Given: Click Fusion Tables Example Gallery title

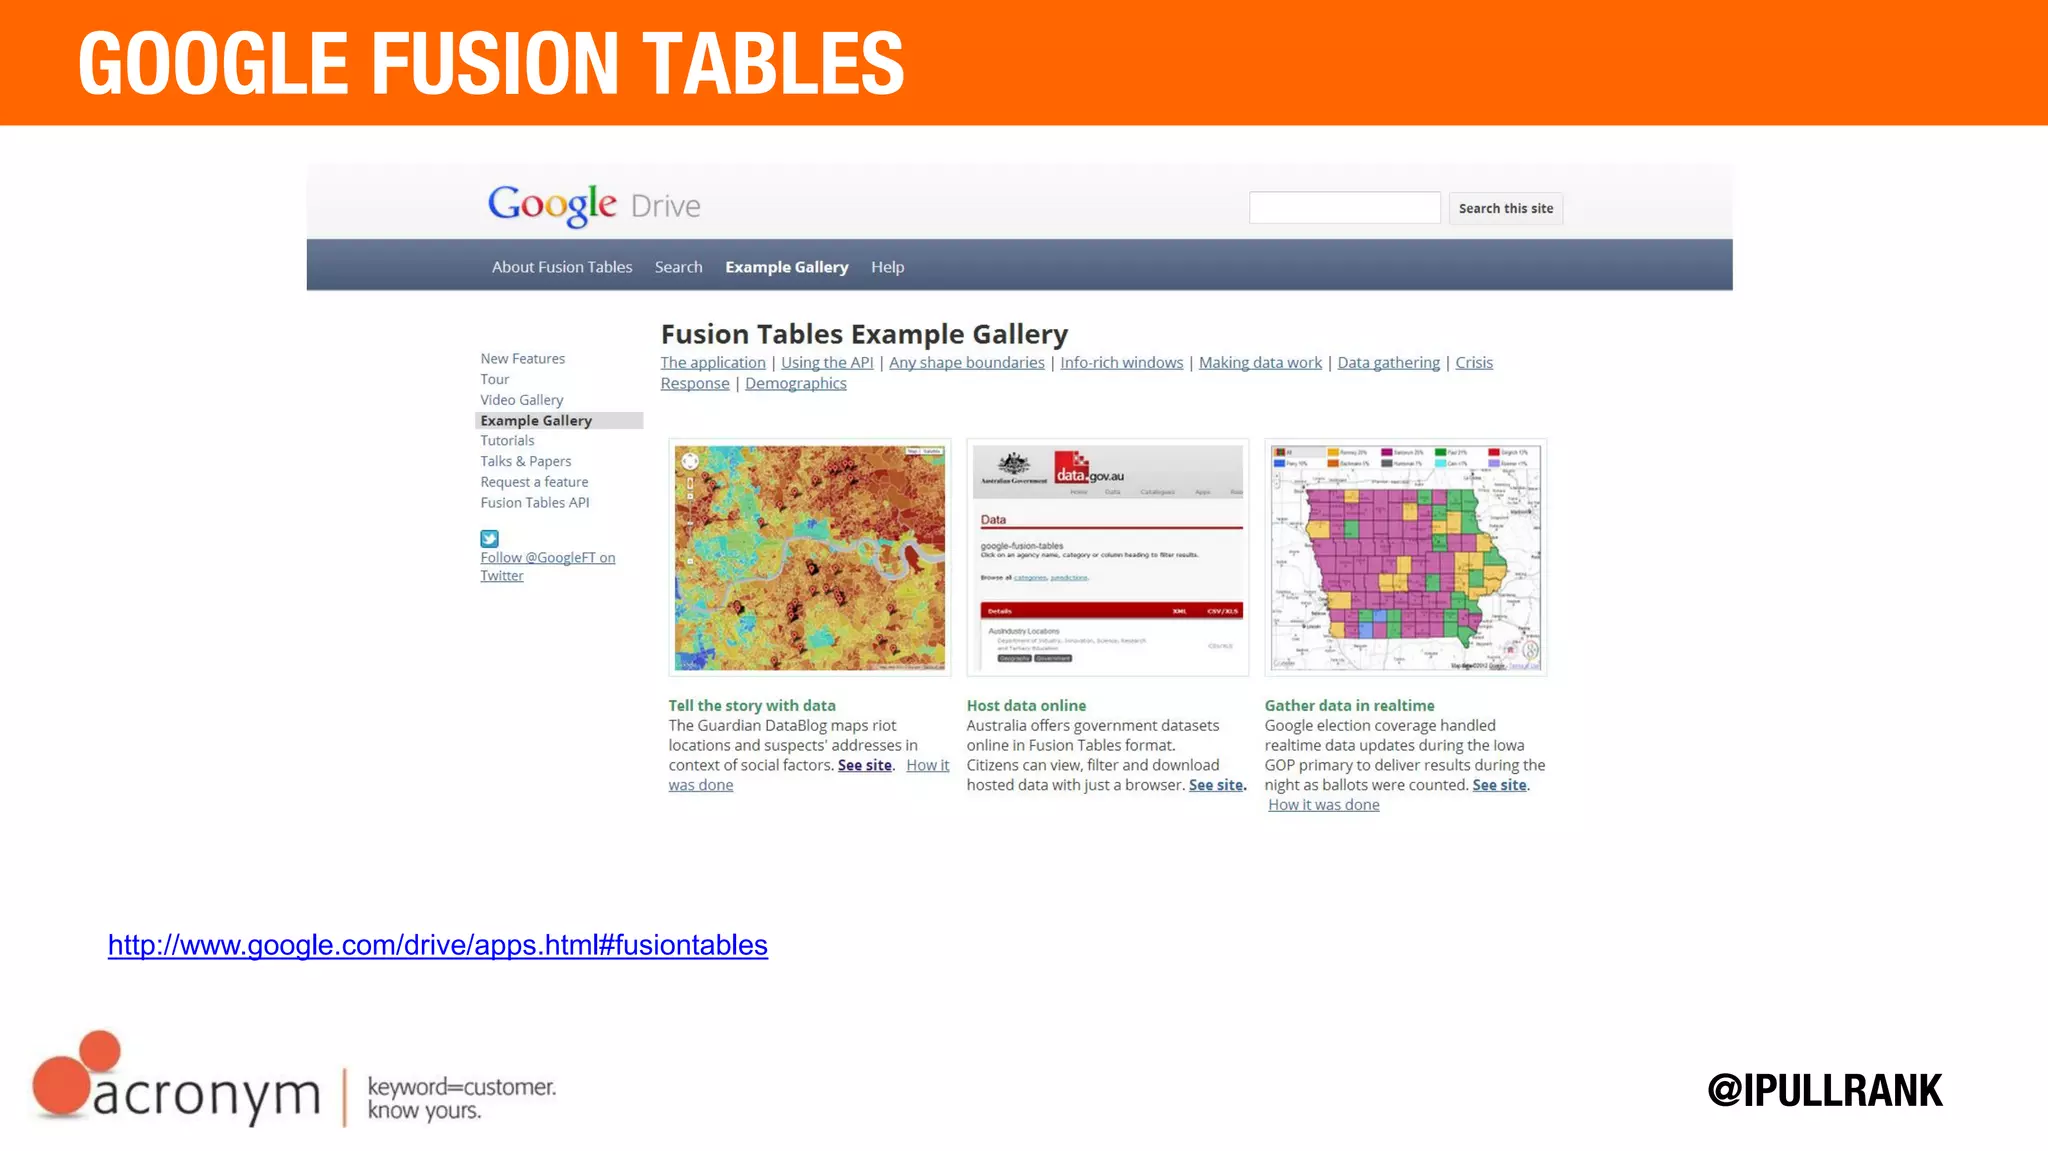Looking at the screenshot, I should coord(864,334).
